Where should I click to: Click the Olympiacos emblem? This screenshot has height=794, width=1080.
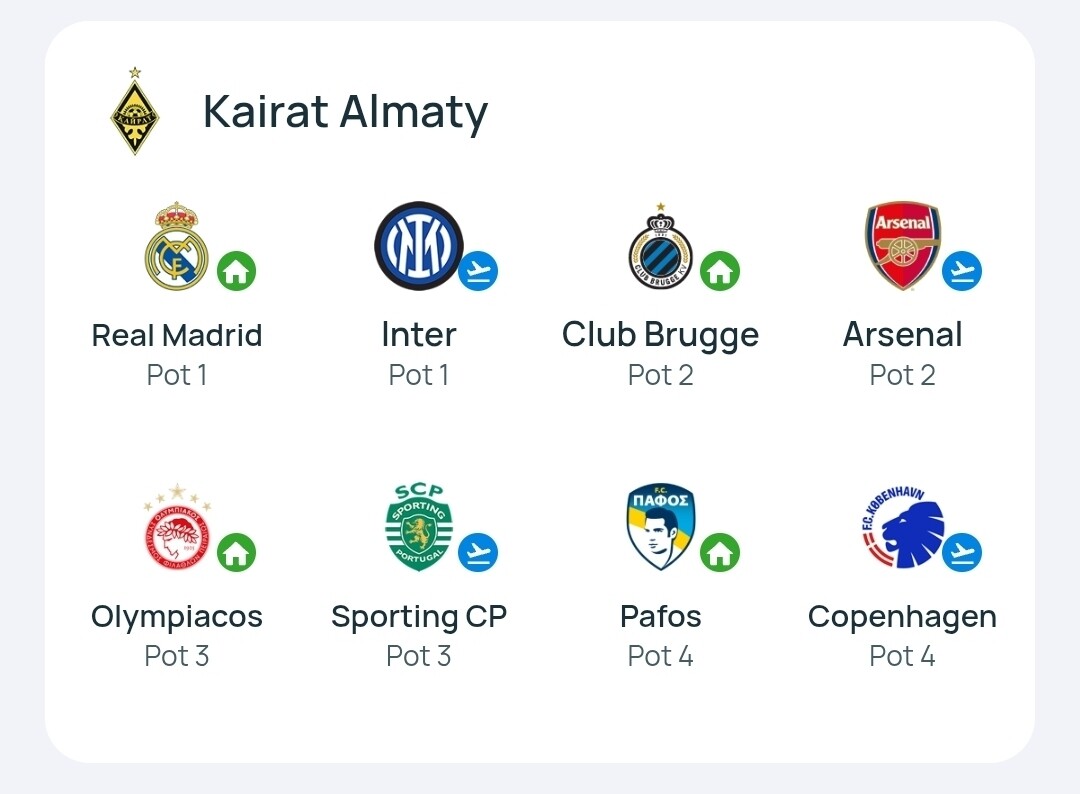pyautogui.click(x=177, y=527)
